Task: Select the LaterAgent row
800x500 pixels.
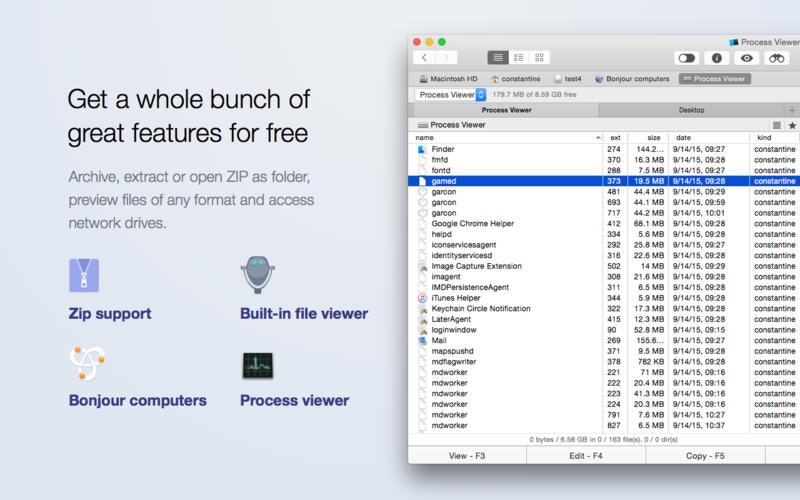Action: (604, 319)
